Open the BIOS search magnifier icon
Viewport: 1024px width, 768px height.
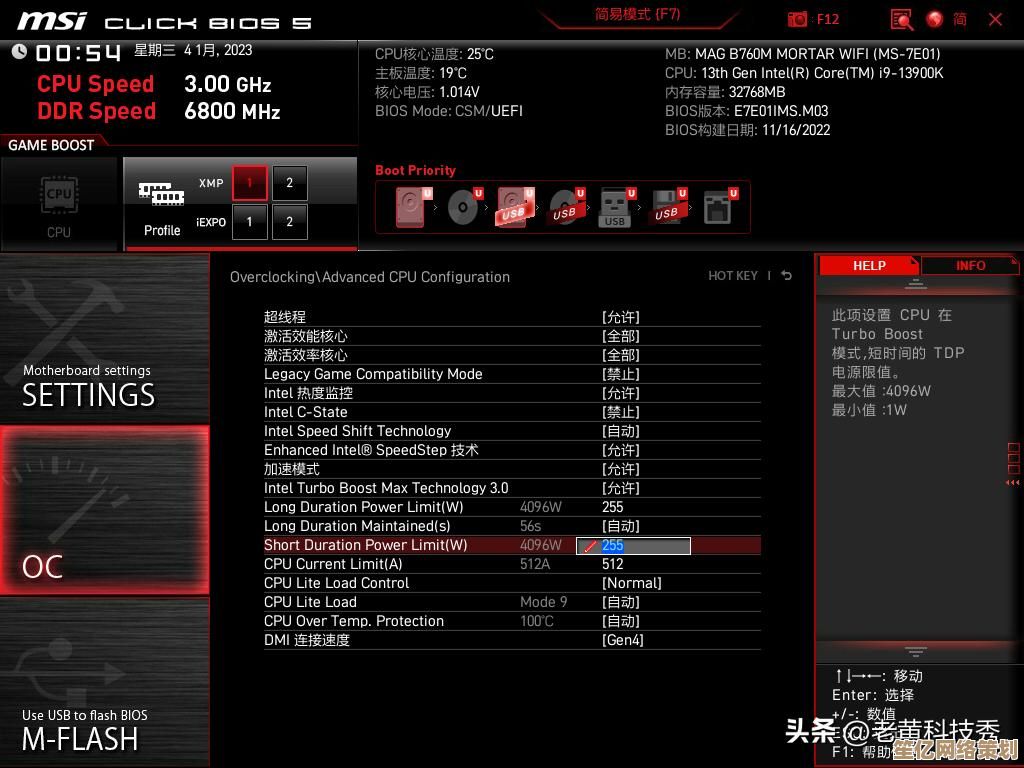coord(902,19)
